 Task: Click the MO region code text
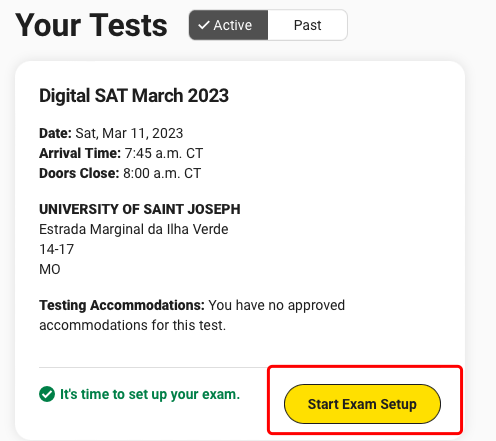[x=50, y=269]
